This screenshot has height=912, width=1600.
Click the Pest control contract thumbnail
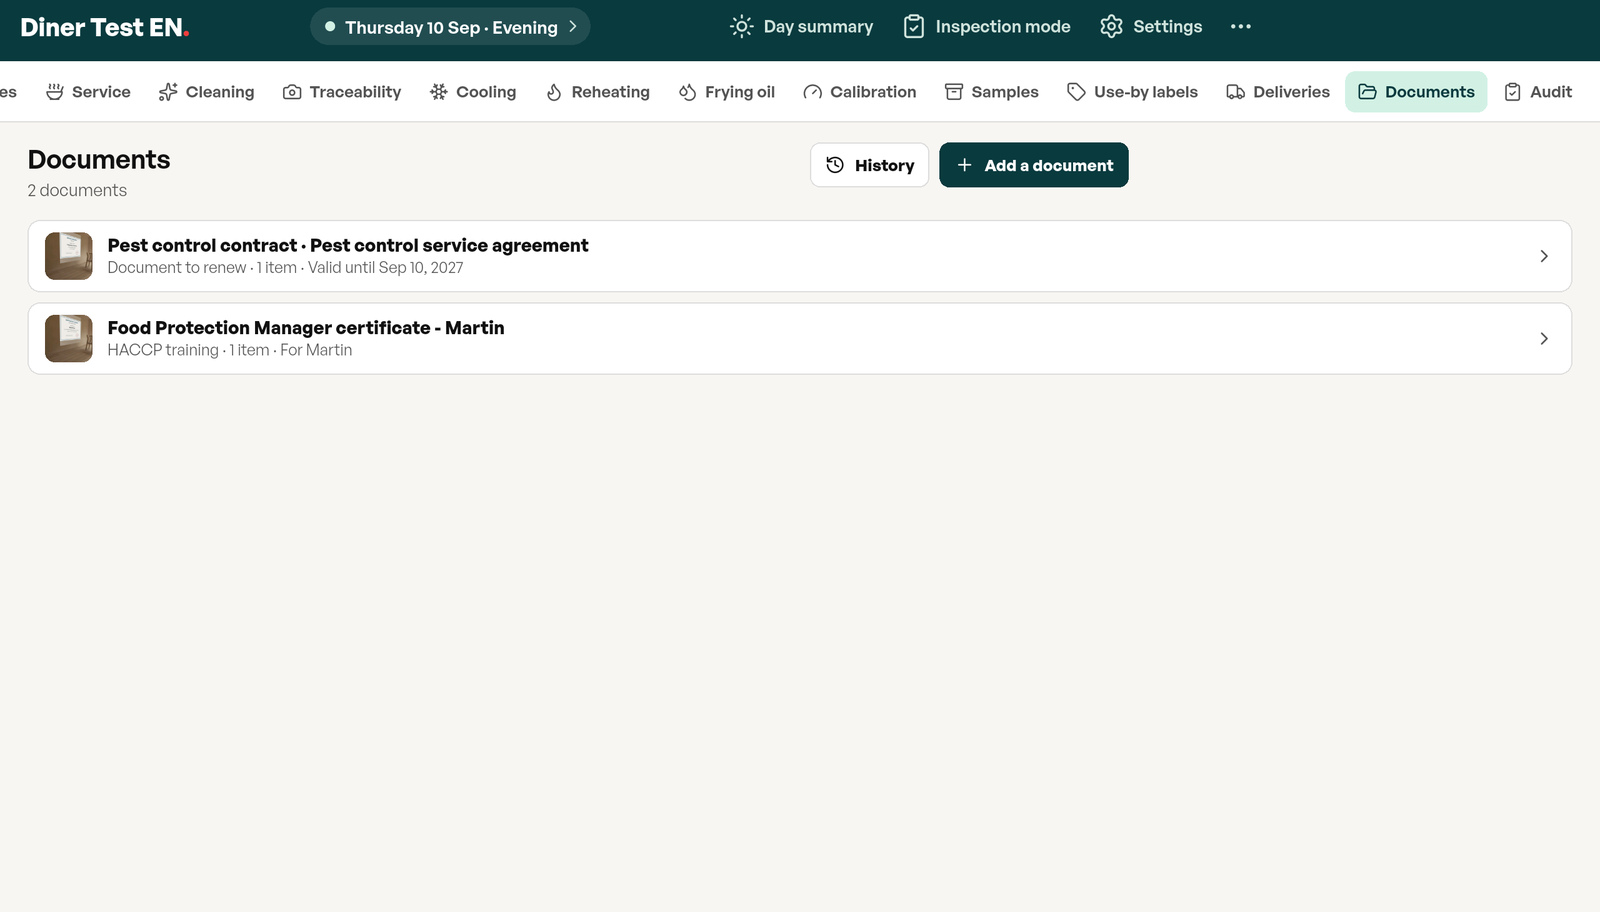point(69,256)
